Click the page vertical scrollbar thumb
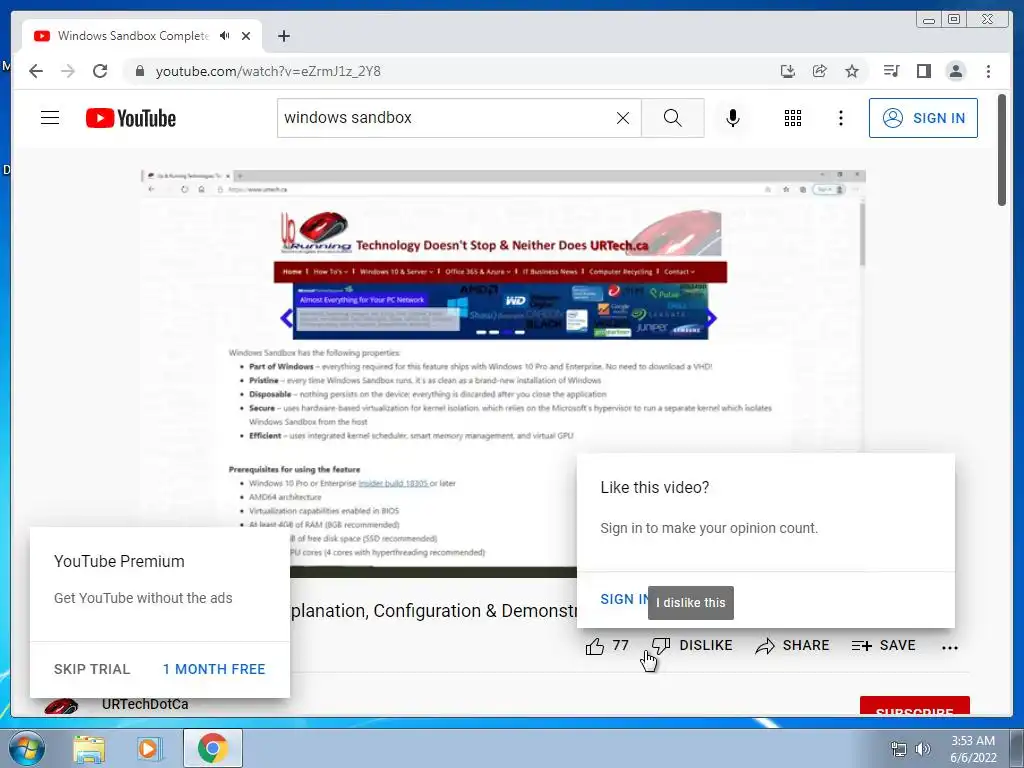Screen dimensions: 1024x768 click(1002, 150)
